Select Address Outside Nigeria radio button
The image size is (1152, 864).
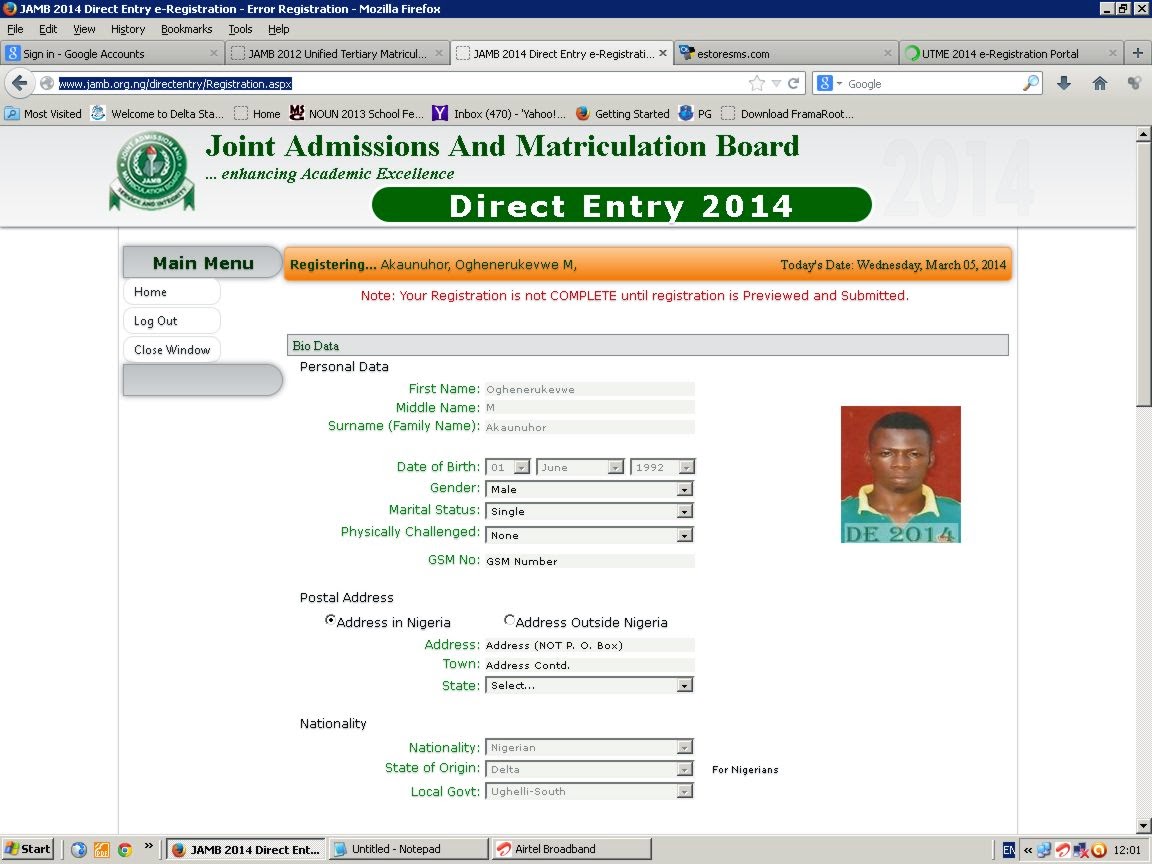click(x=509, y=619)
